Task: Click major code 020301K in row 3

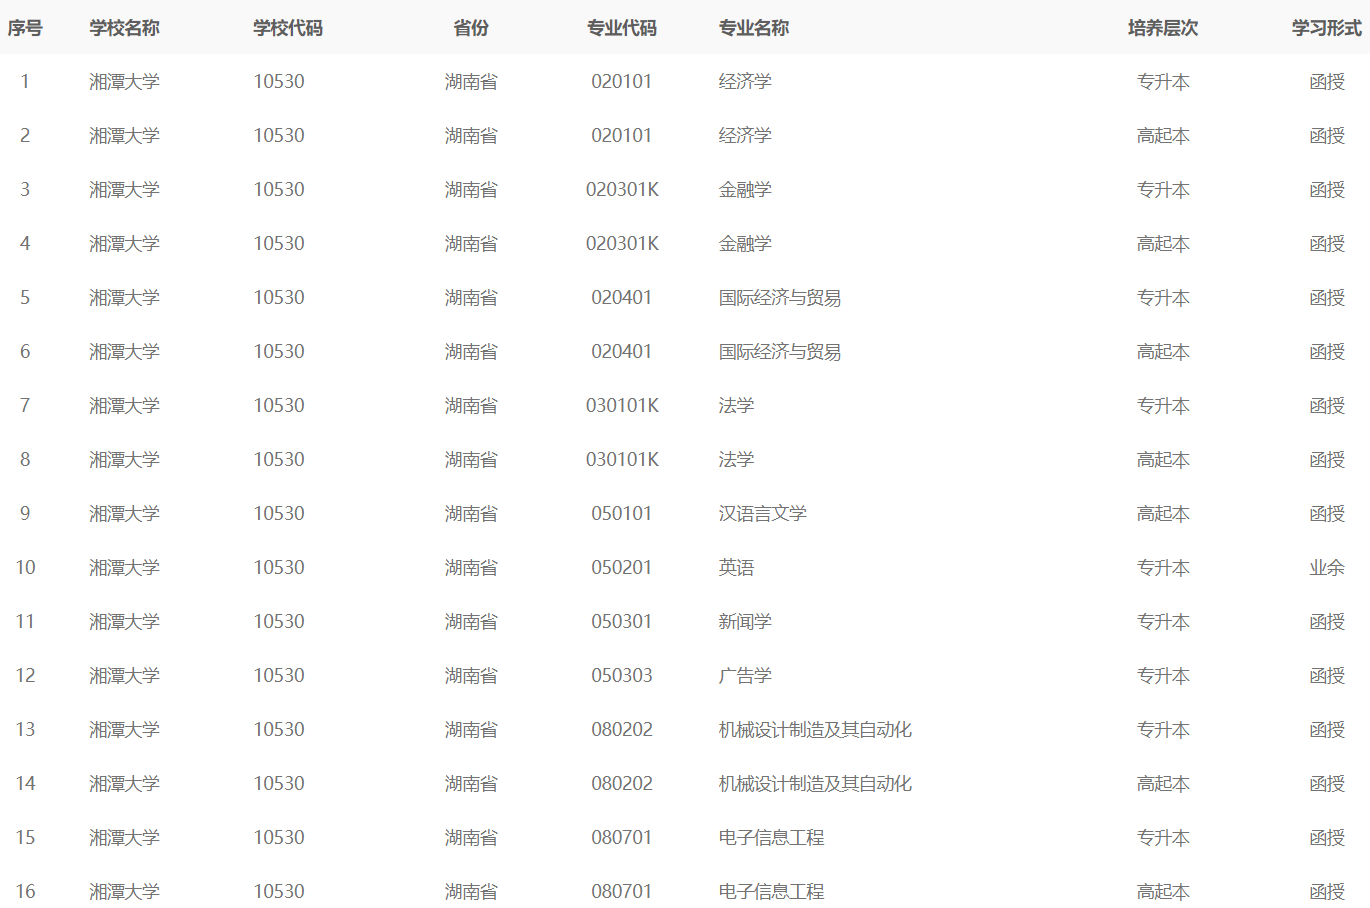Action: [x=622, y=190]
